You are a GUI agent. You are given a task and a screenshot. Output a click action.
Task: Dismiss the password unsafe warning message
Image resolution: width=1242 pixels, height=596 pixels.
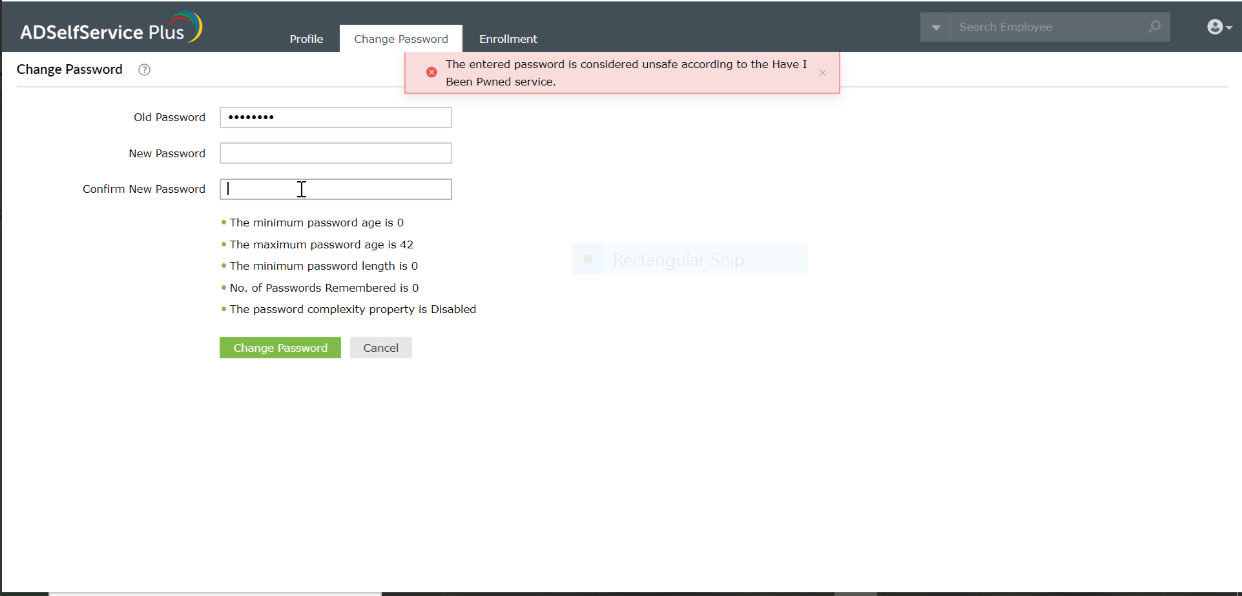click(x=823, y=72)
